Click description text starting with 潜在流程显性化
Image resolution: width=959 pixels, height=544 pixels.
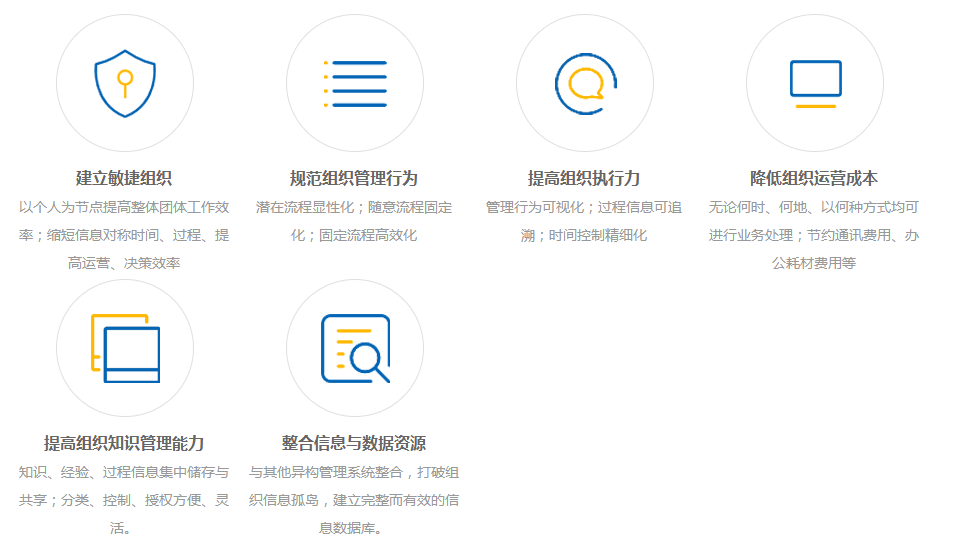(354, 222)
